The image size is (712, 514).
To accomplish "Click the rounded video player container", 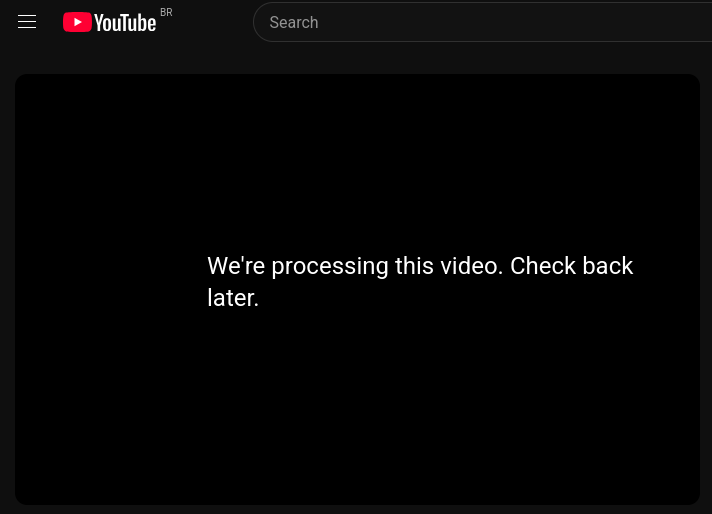I will (357, 289).
